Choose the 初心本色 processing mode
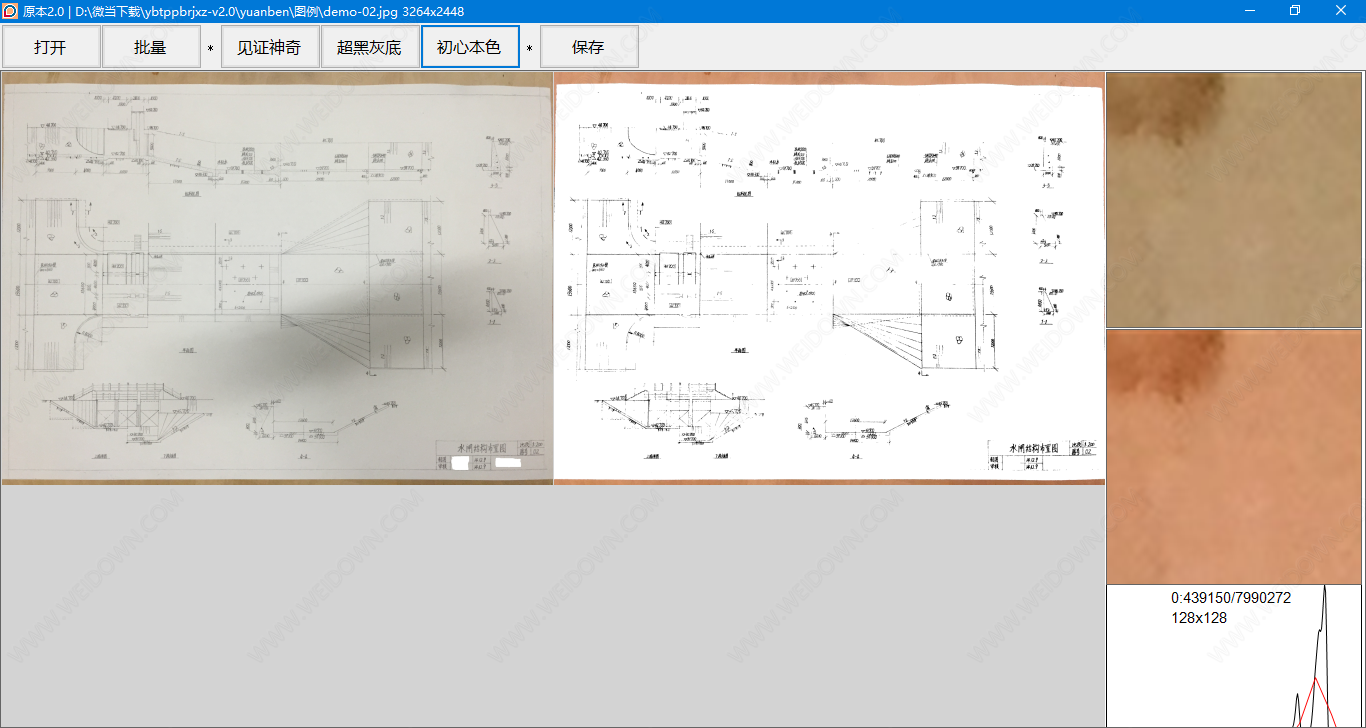The image size is (1366, 728). click(470, 47)
